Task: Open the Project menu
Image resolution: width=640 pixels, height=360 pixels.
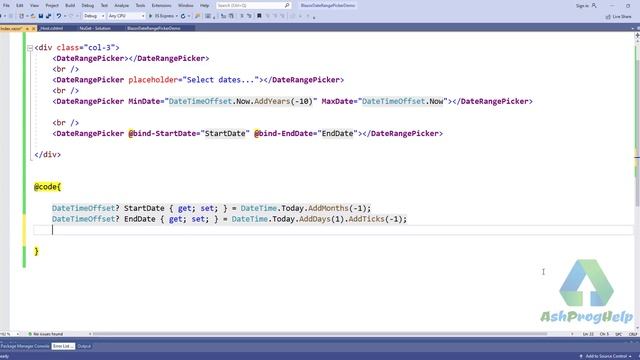Action: [x=52, y=5]
